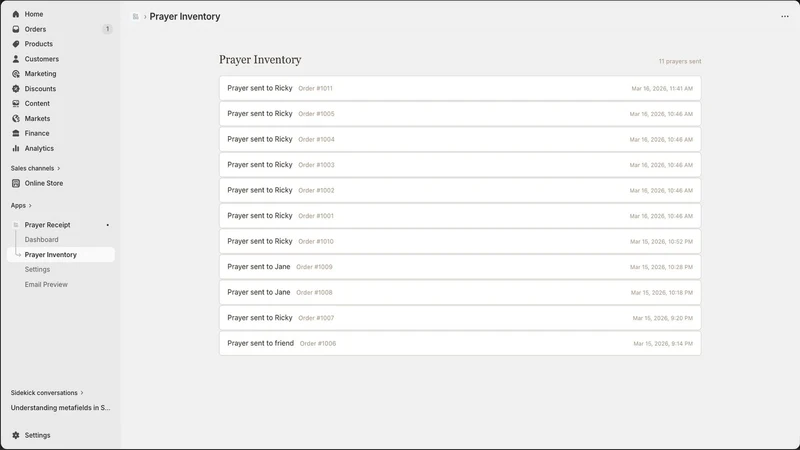800x450 pixels.
Task: Click the Products tag icon
Action: (16, 44)
